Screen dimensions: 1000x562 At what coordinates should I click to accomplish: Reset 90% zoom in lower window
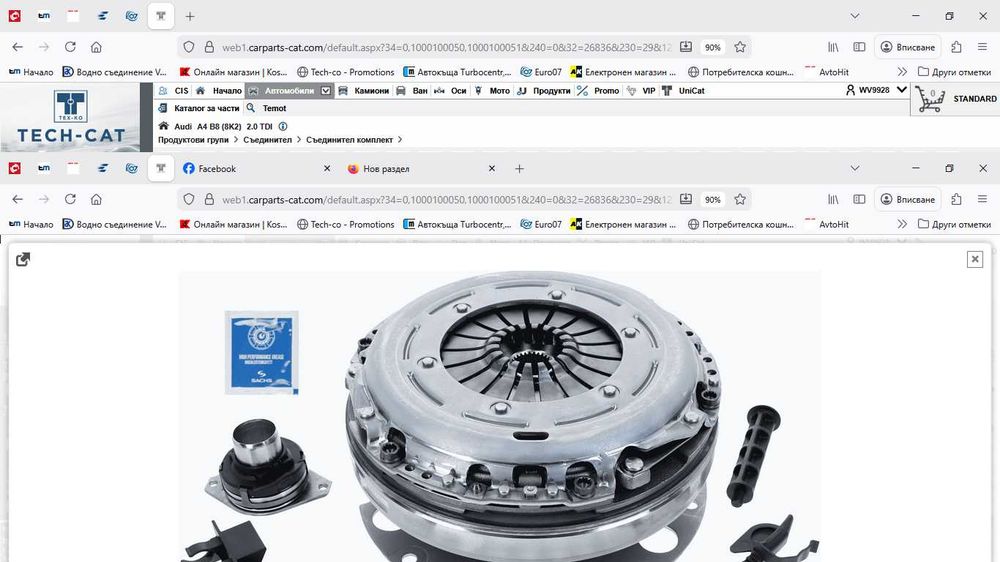pos(712,200)
